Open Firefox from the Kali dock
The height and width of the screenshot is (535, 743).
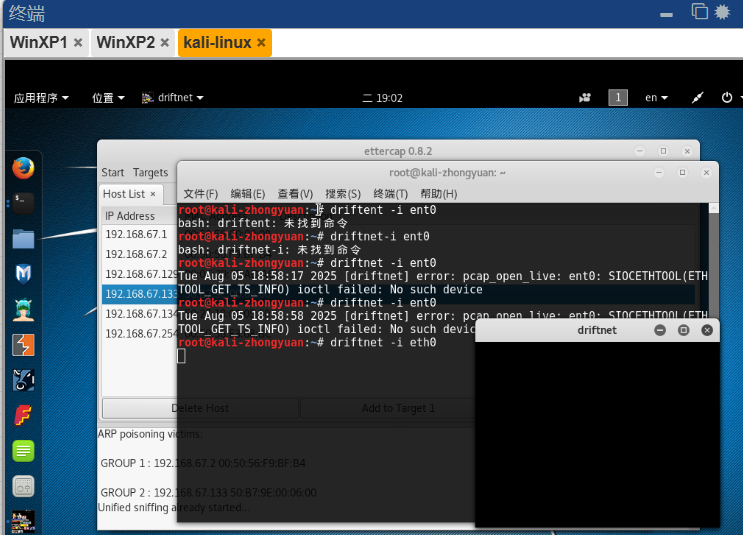point(23,168)
